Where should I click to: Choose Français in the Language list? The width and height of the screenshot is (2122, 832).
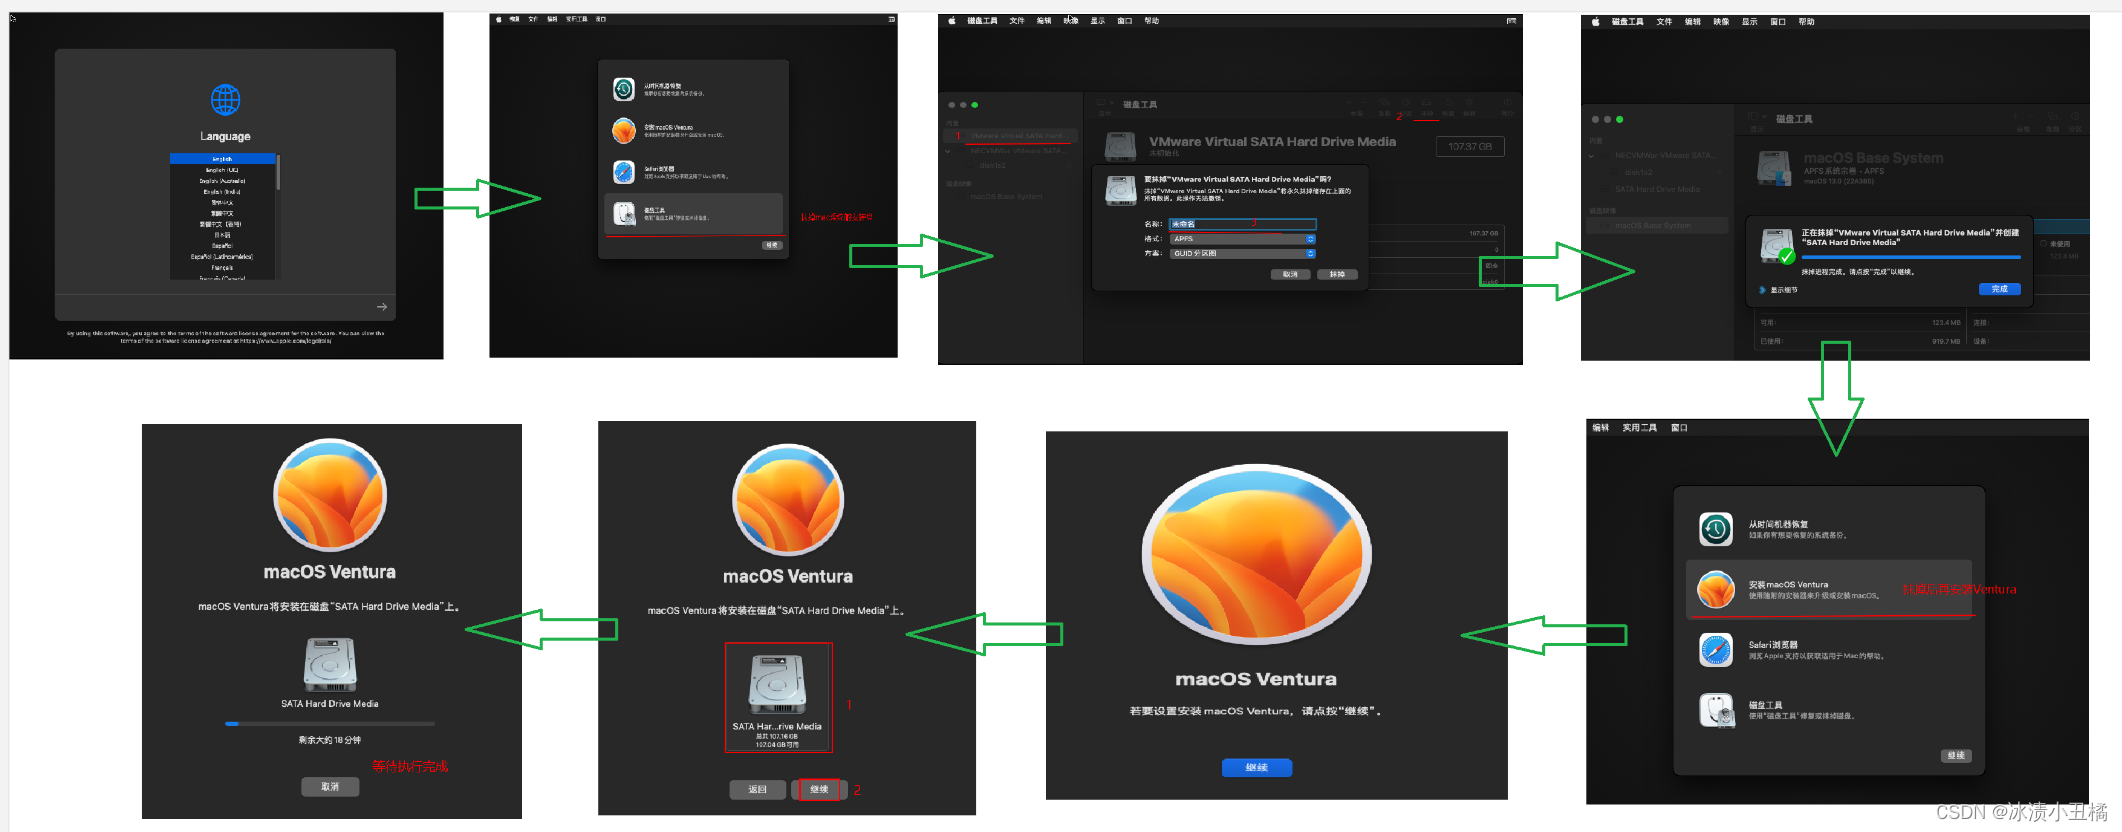click(222, 267)
